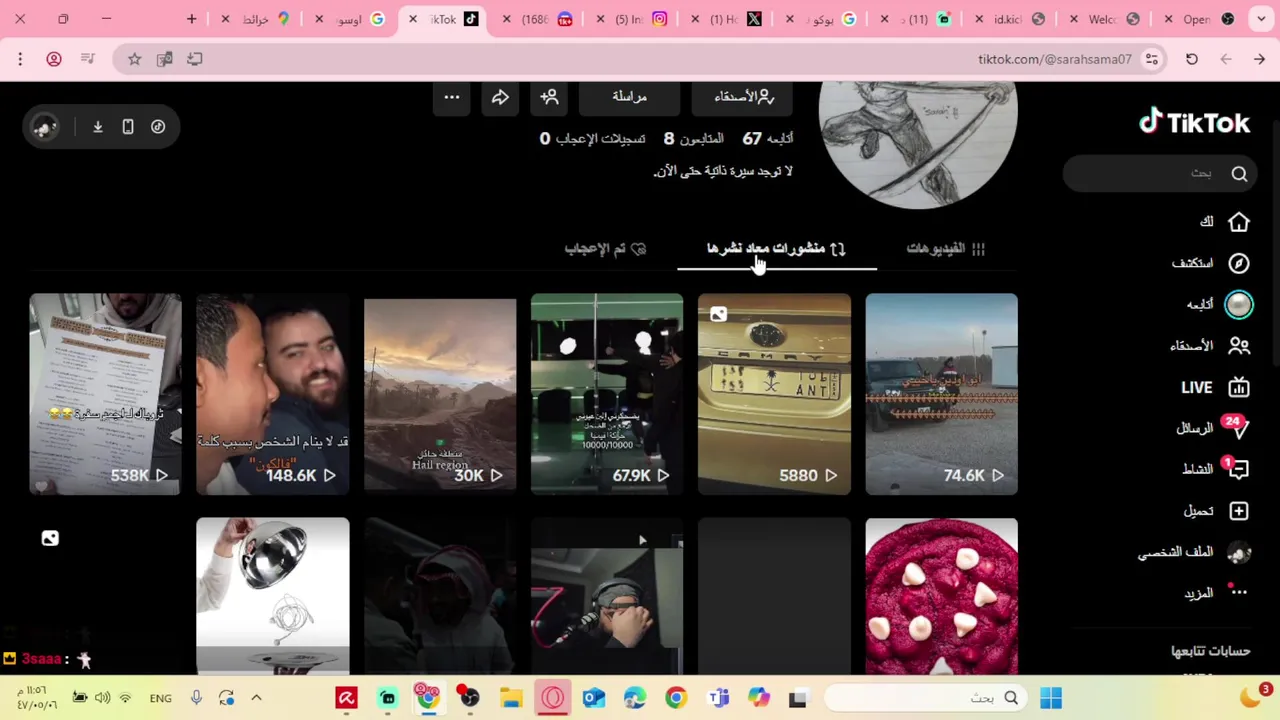
Task: Switch to the Videos tab (الفيديوهات)
Action: pyautogui.click(x=945, y=249)
